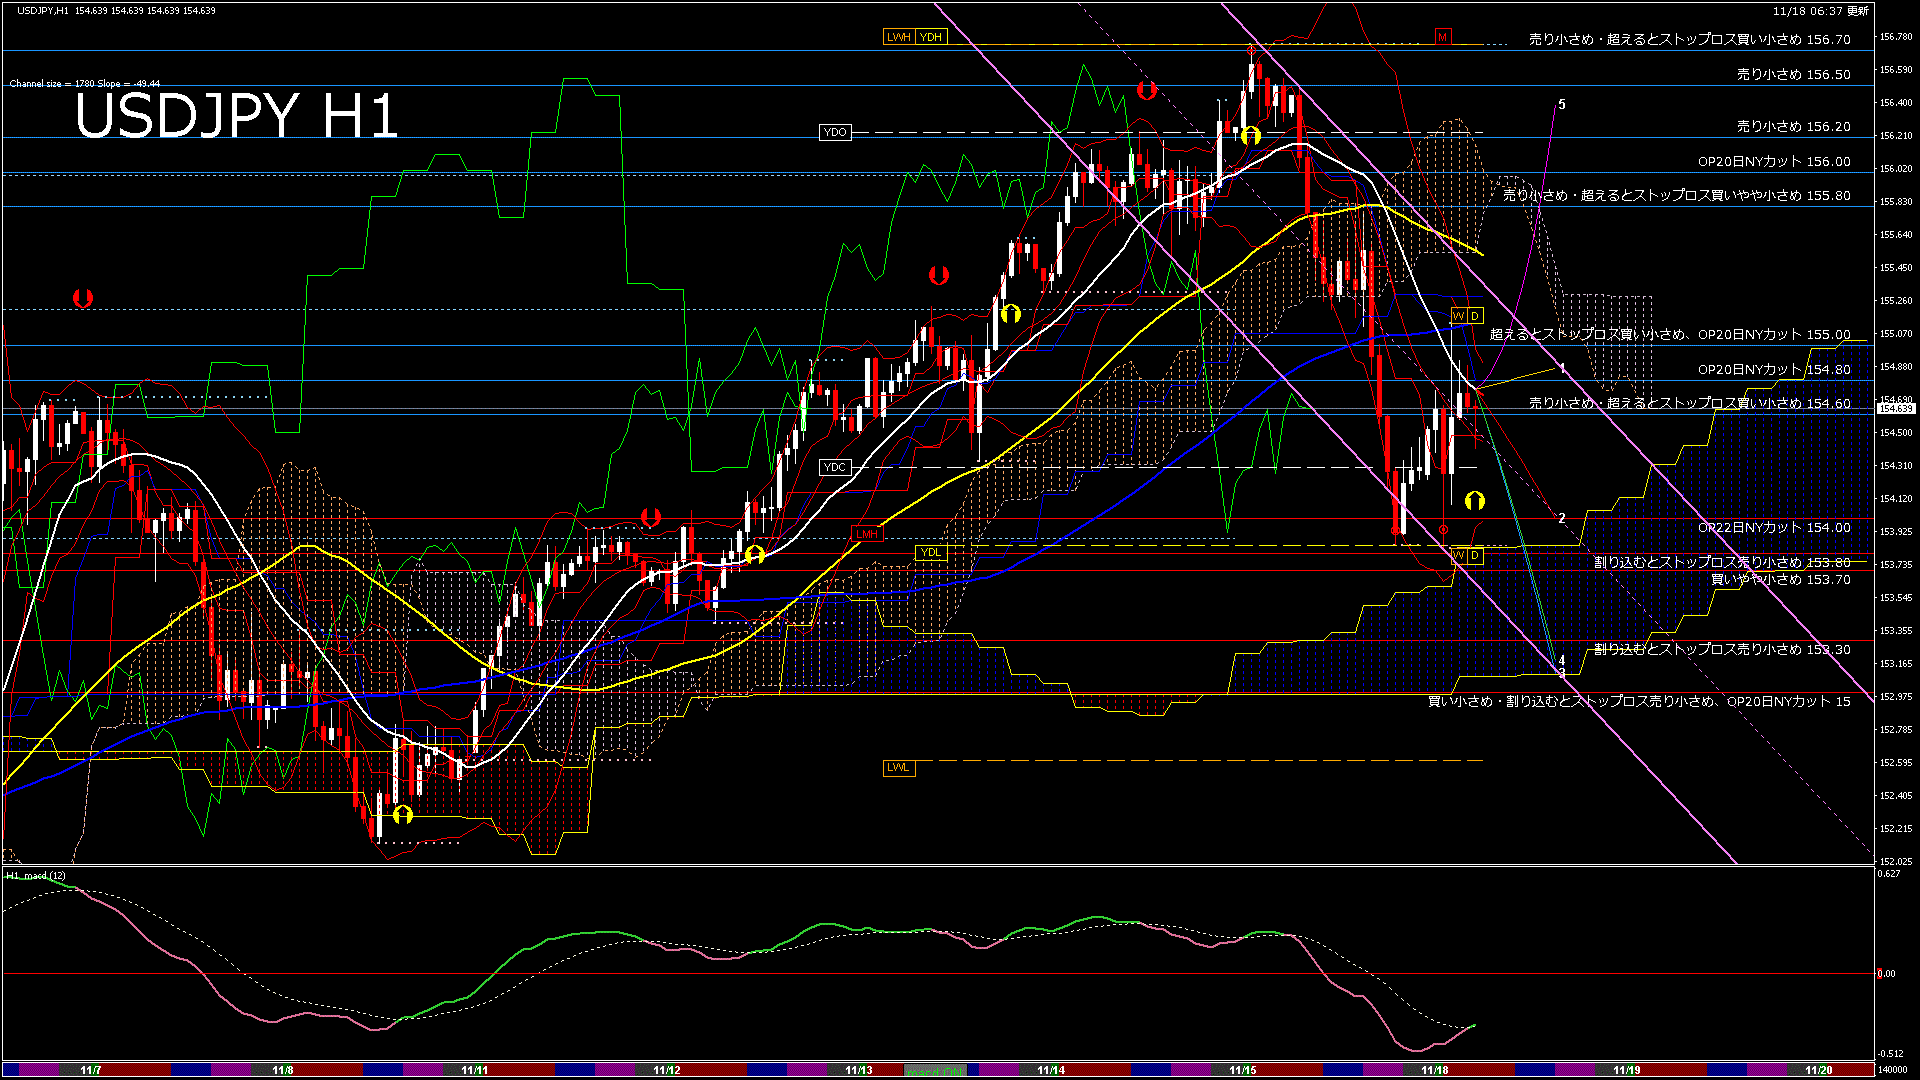Click wave projection point 5
Viewport: 1920px width, 1080px height.
(1562, 104)
